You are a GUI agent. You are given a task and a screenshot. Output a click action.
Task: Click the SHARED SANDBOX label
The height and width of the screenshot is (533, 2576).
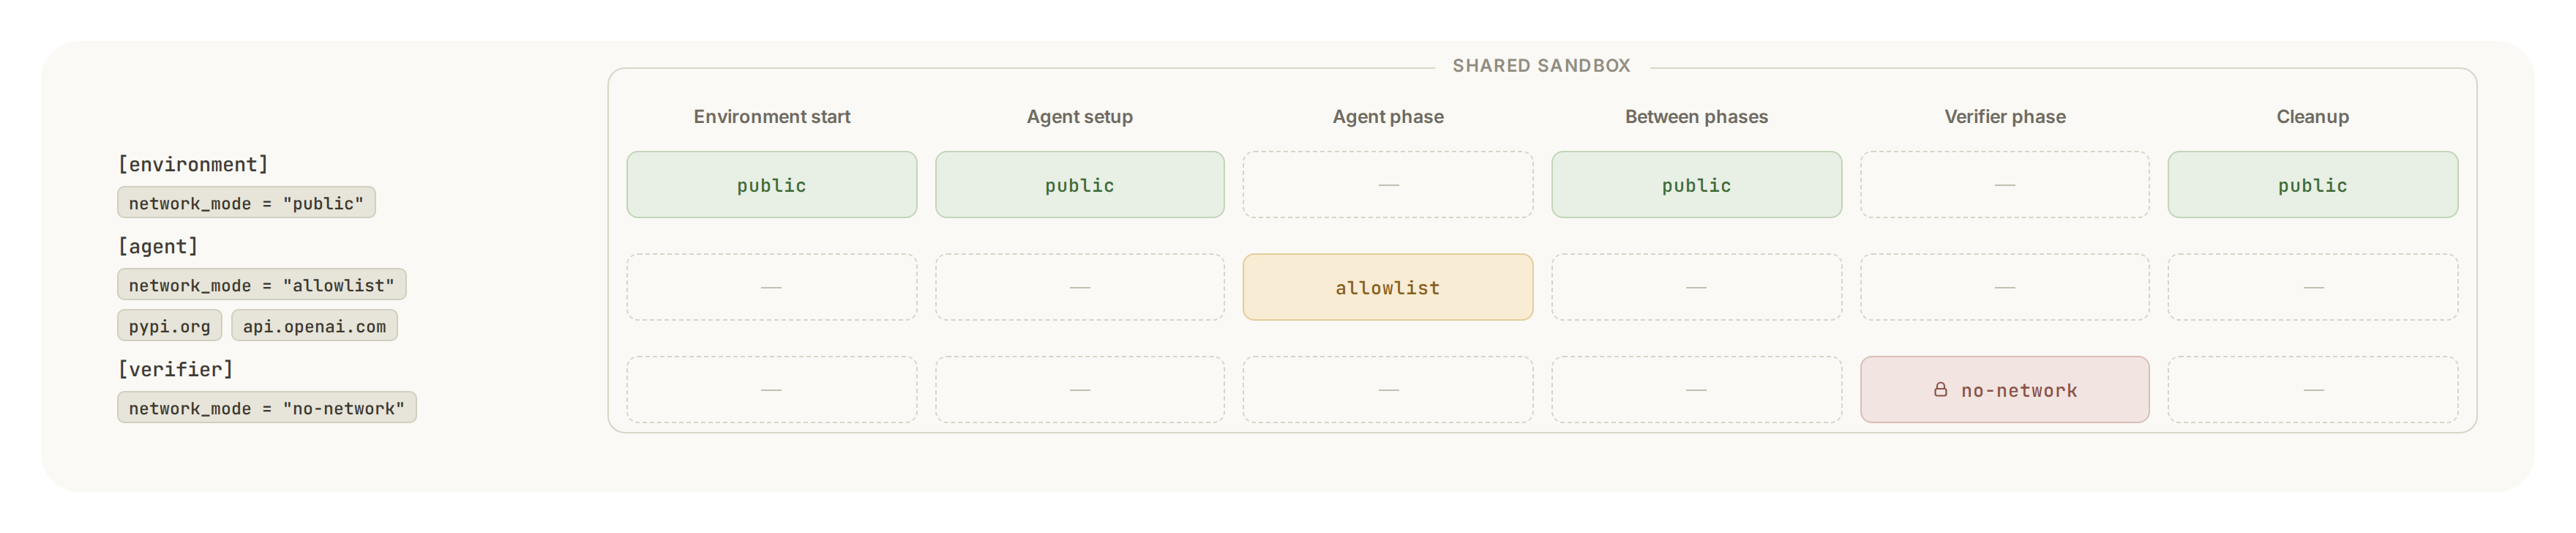1541,66
